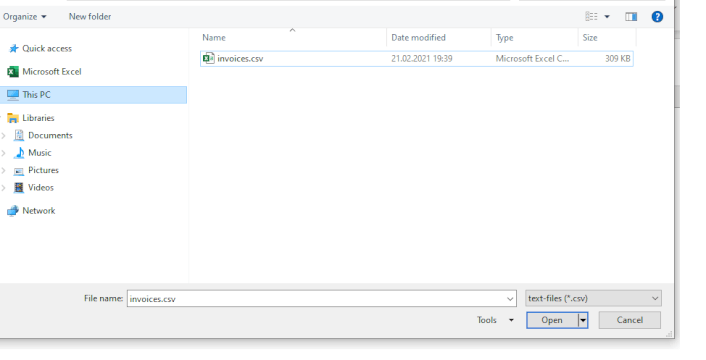Open the file type filter dropdown
This screenshot has width=706, height=360.
[x=593, y=298]
